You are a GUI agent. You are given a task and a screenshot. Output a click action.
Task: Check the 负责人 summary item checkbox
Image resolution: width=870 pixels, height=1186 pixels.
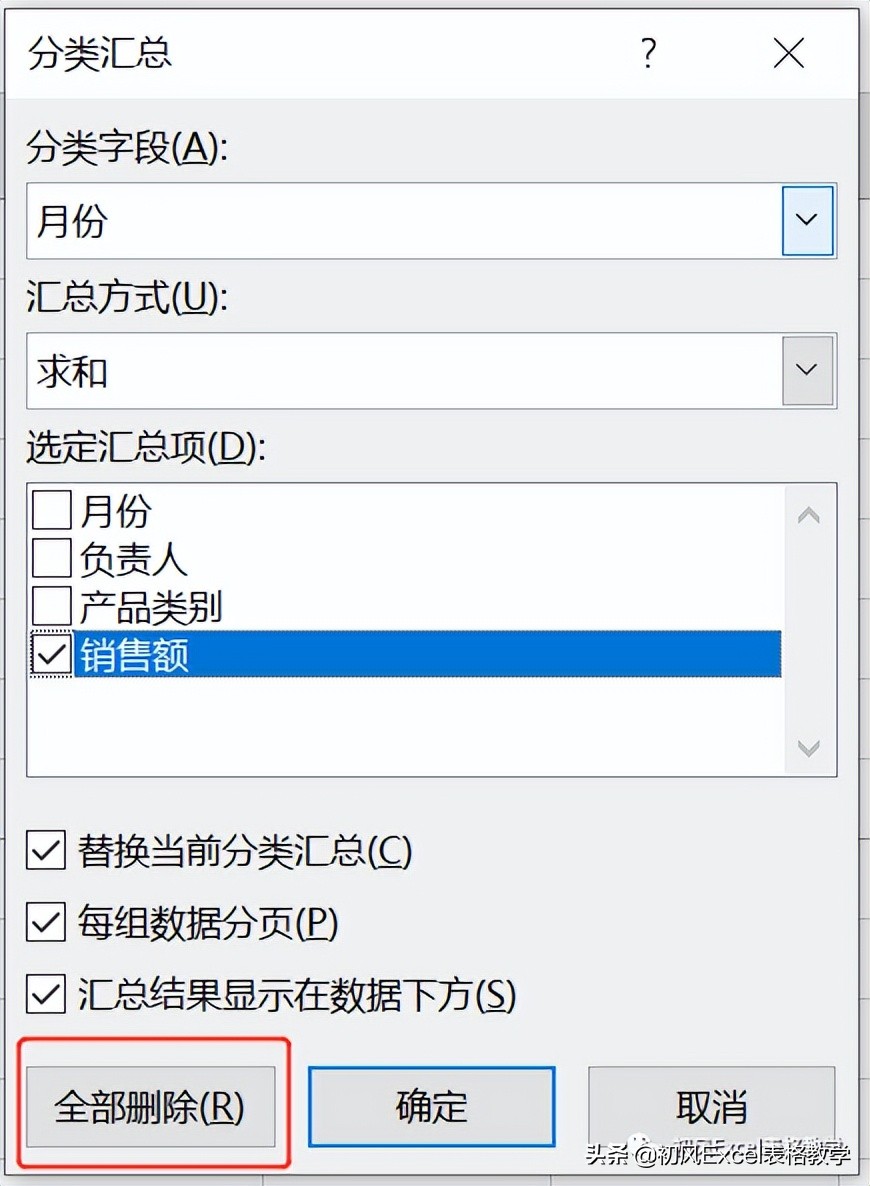[52, 559]
